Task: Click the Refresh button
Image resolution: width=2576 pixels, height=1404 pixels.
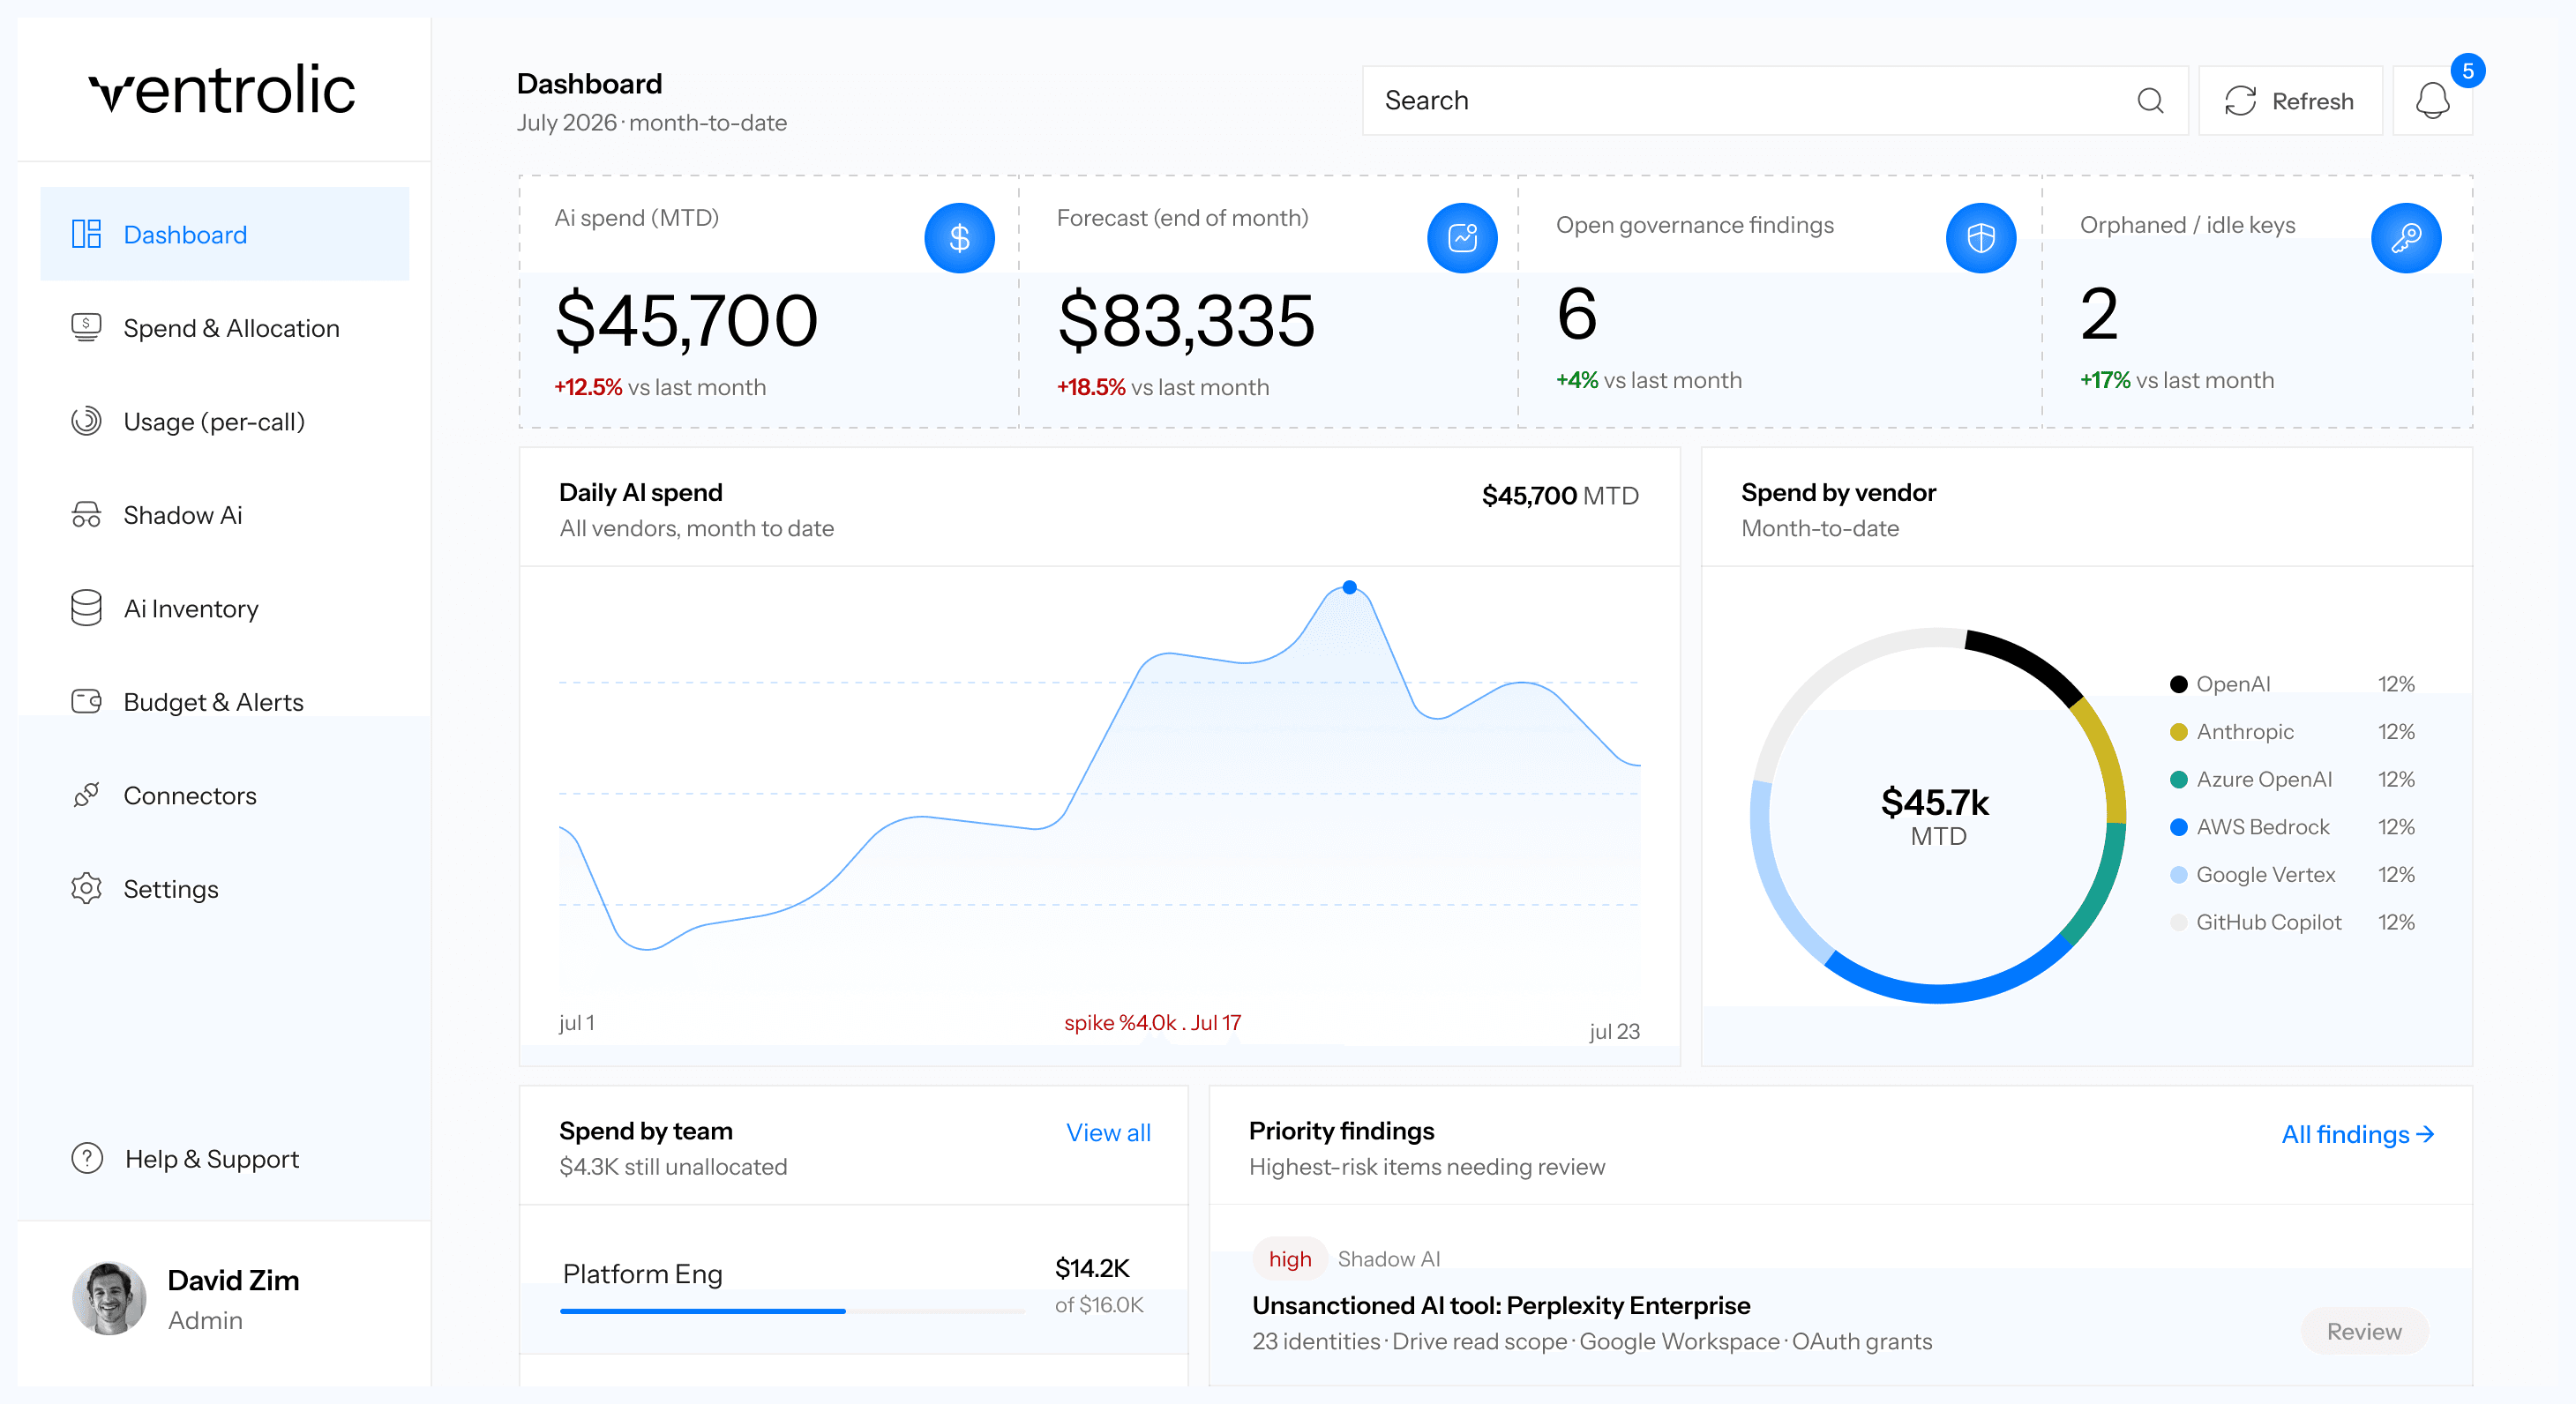Action: (2290, 101)
